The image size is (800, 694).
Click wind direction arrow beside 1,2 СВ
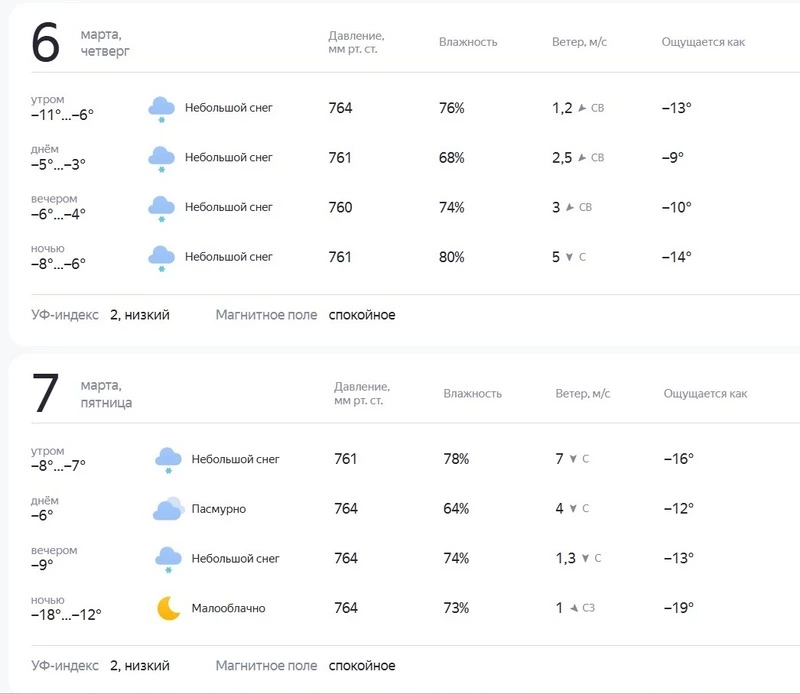[x=583, y=108]
